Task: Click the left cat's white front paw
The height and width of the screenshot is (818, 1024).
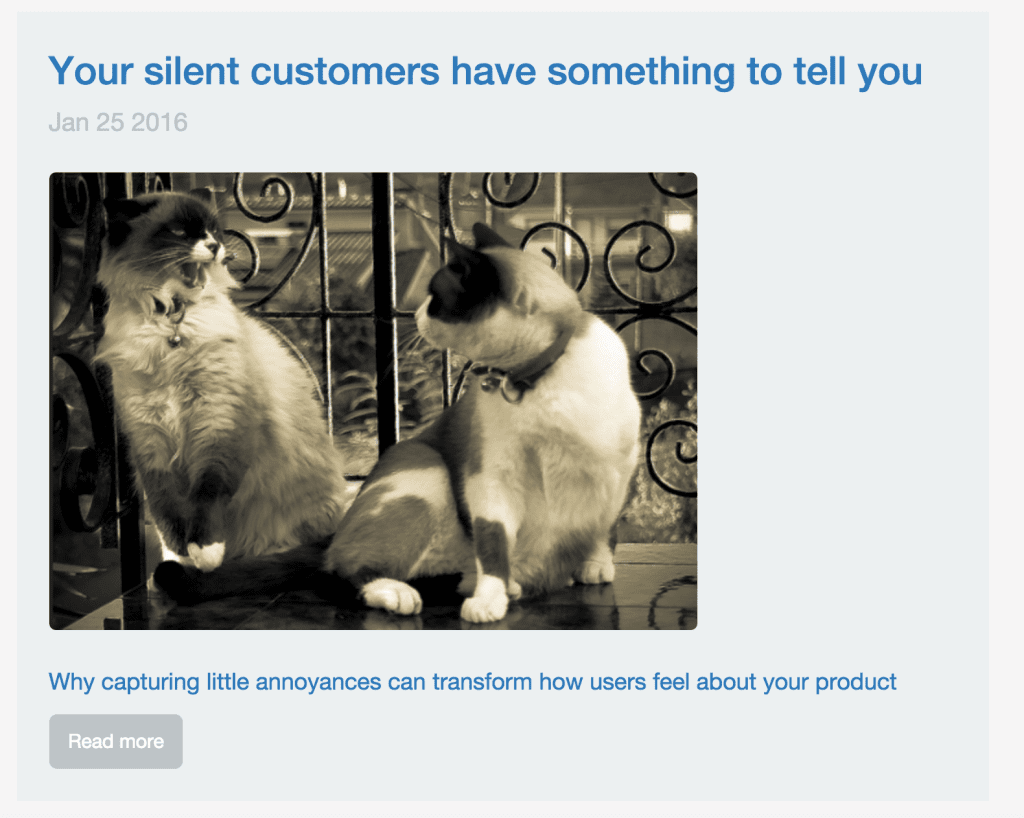Action: 206,555
